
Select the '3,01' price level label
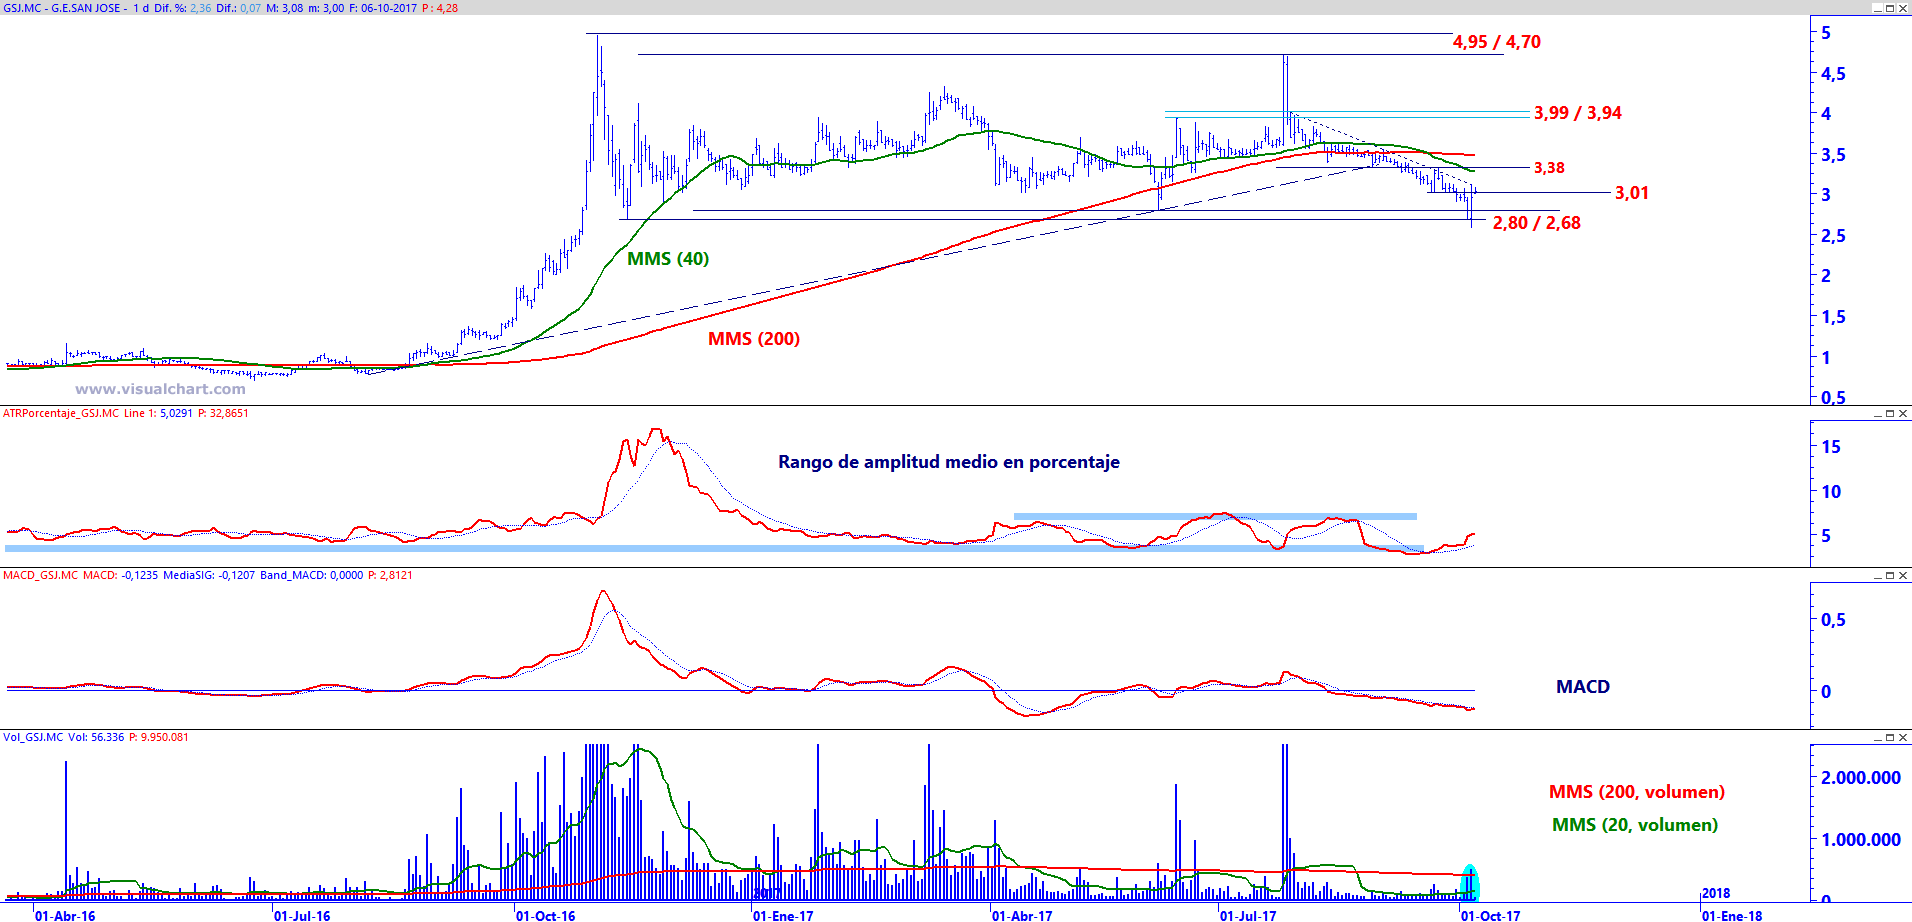pyautogui.click(x=1632, y=193)
